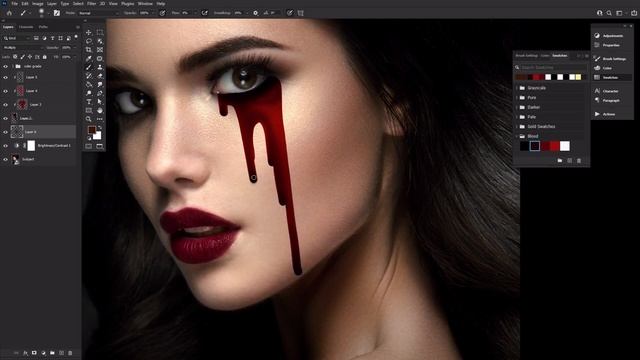Collapse the Blood swatch folder
This screenshot has height=360, width=640.
[517, 136]
